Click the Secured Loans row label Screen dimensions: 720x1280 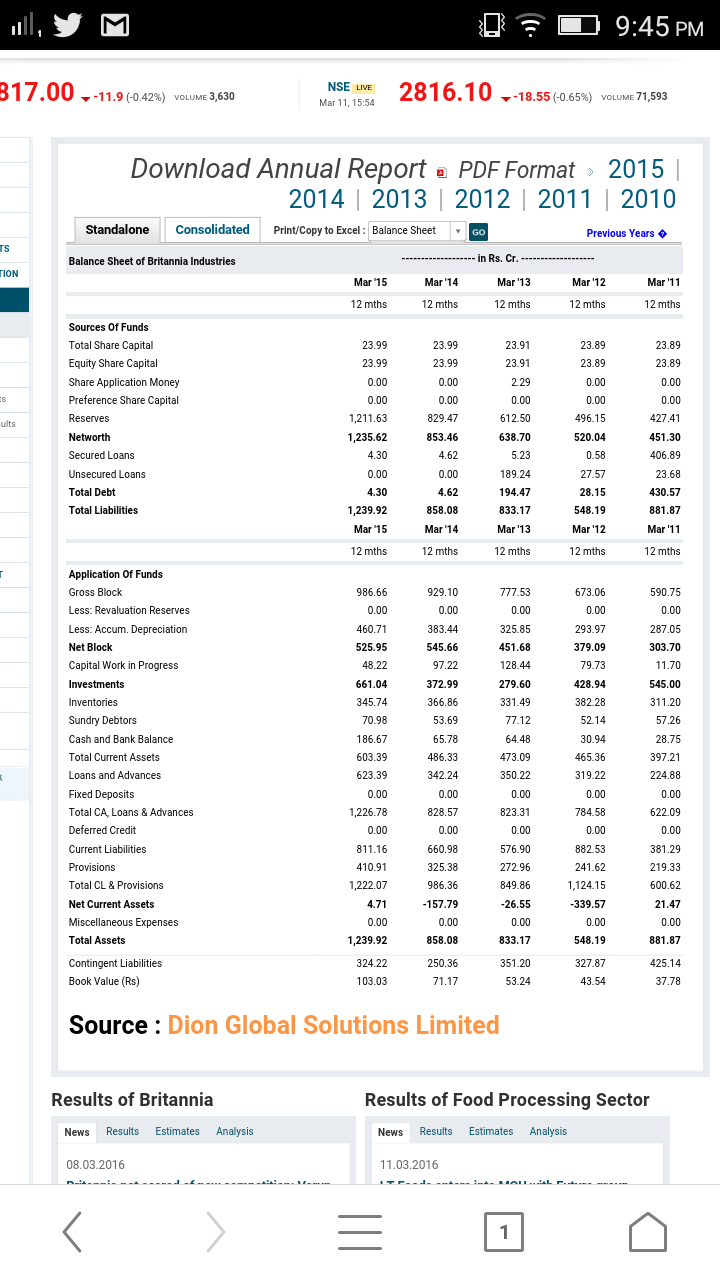coord(101,455)
